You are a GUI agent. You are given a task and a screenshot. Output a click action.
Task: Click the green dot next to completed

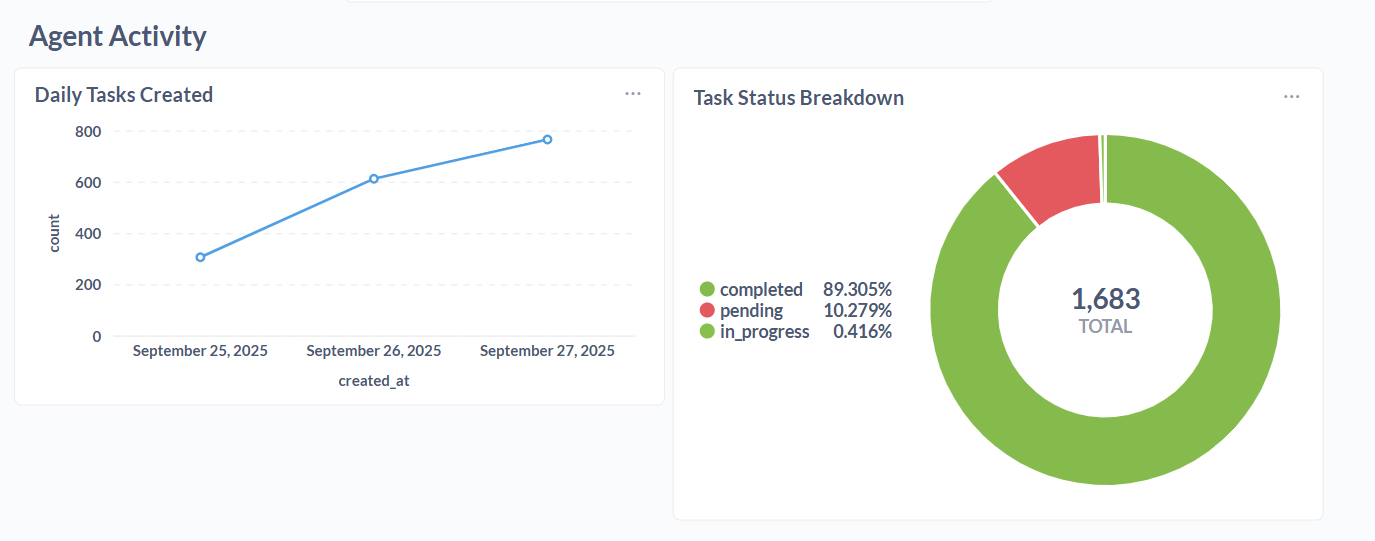pyautogui.click(x=707, y=290)
